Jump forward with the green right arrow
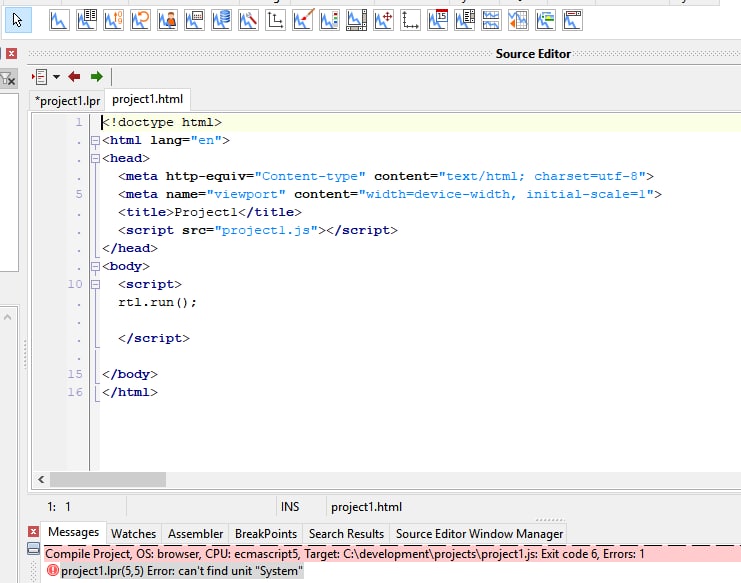This screenshot has height=583, width=741. 96,77
